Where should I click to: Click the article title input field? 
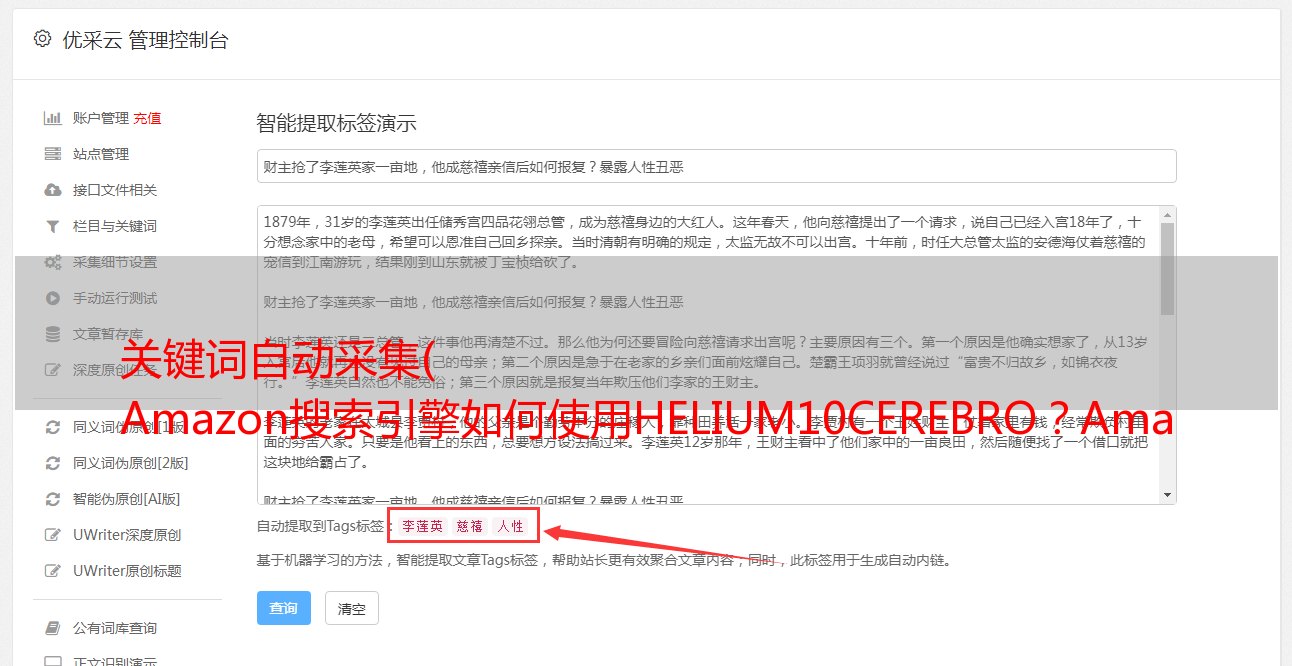click(716, 166)
